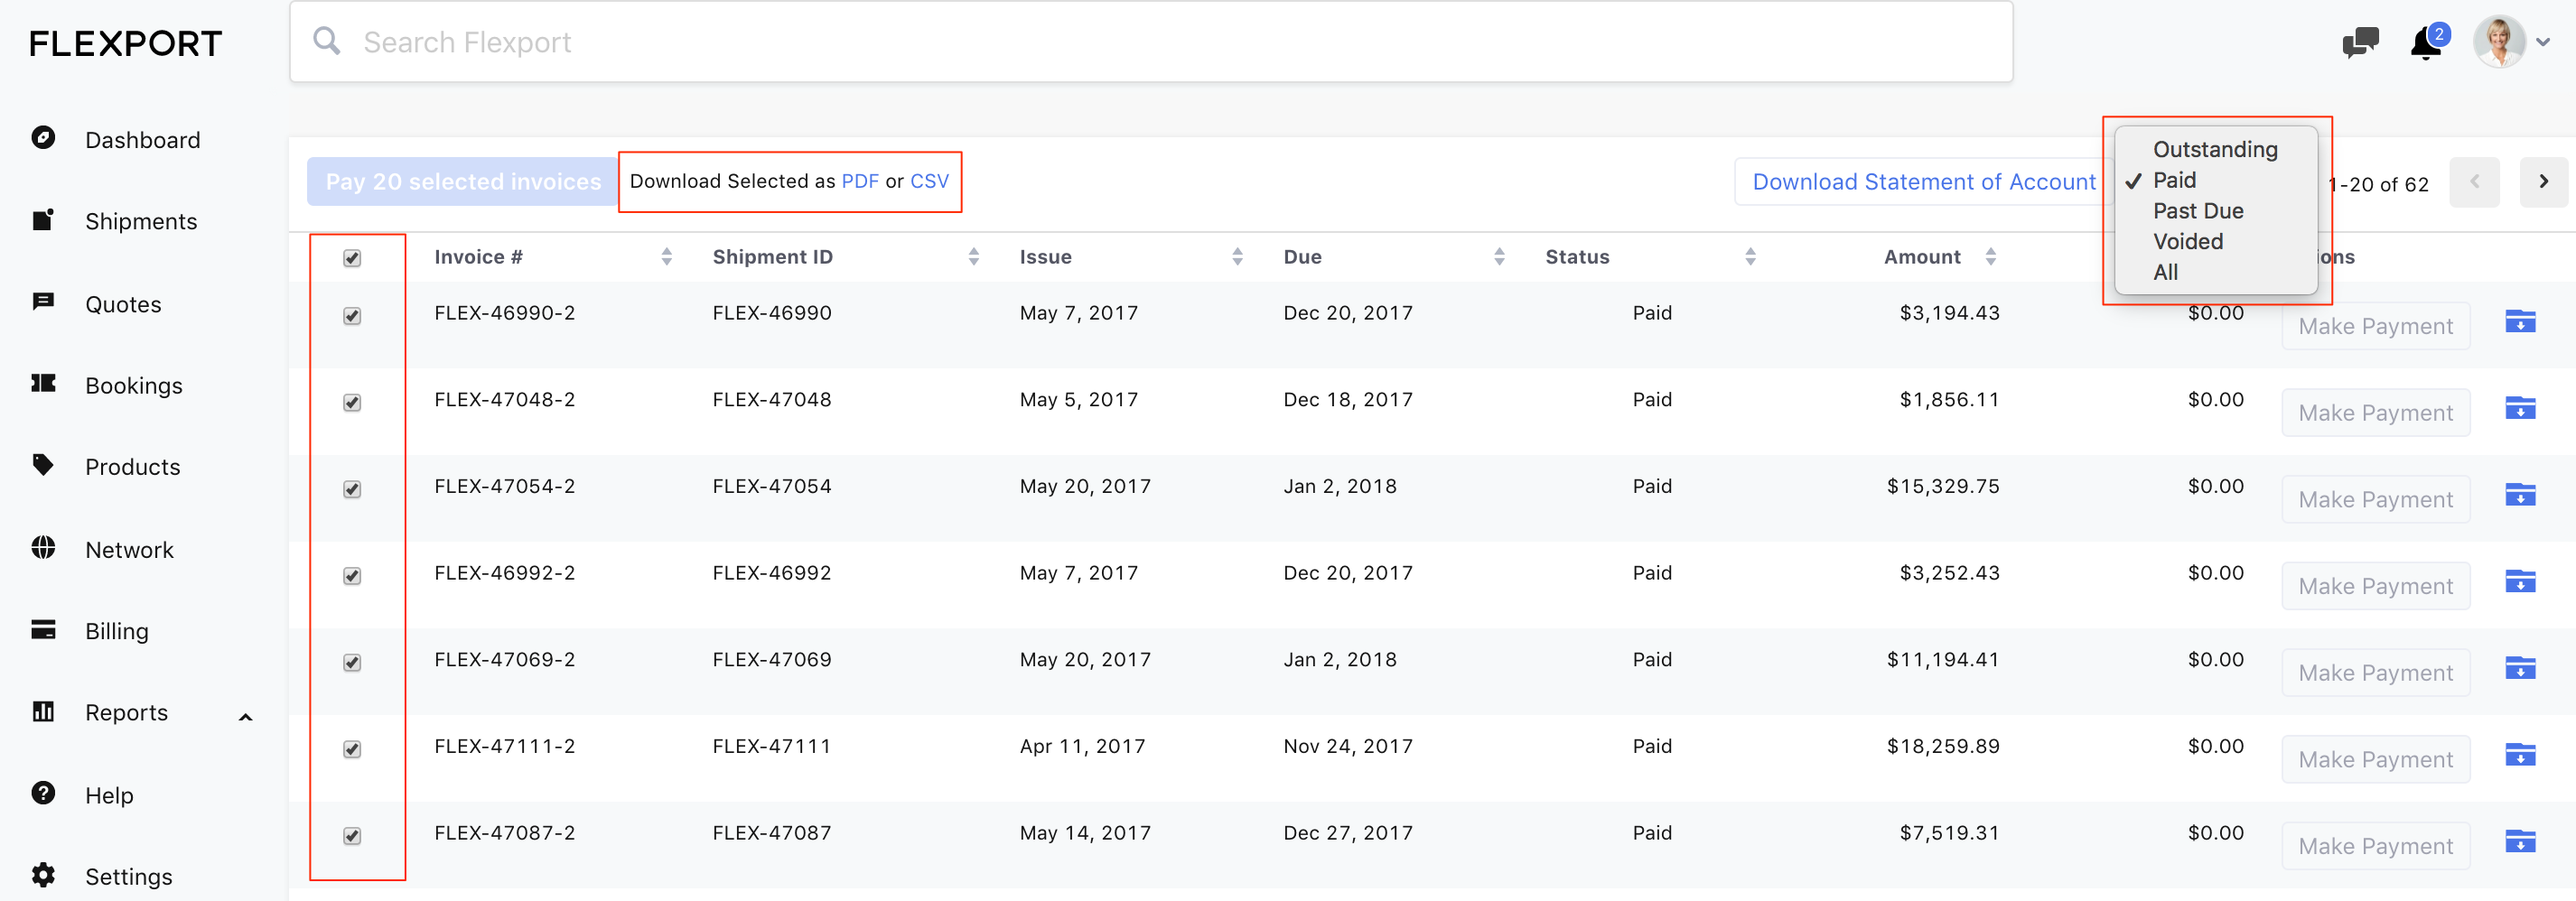The image size is (2576, 901).
Task: Click Make Payment for FLEX-47087-2
Action: pos(2375,846)
